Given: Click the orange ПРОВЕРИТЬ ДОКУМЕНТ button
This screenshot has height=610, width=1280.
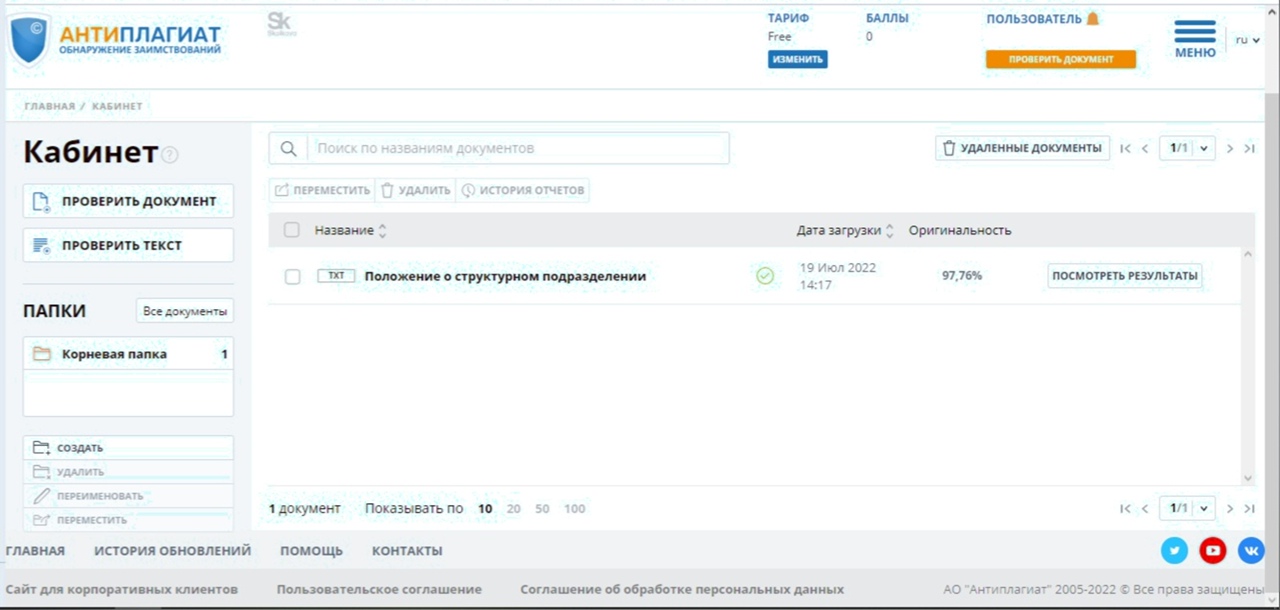Looking at the screenshot, I should [x=1061, y=59].
